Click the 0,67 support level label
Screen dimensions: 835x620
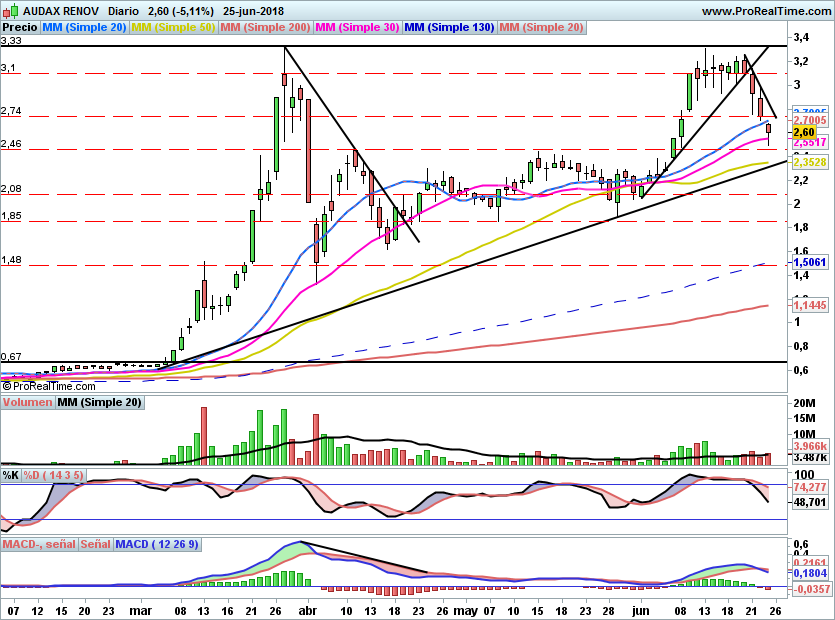coord(11,356)
